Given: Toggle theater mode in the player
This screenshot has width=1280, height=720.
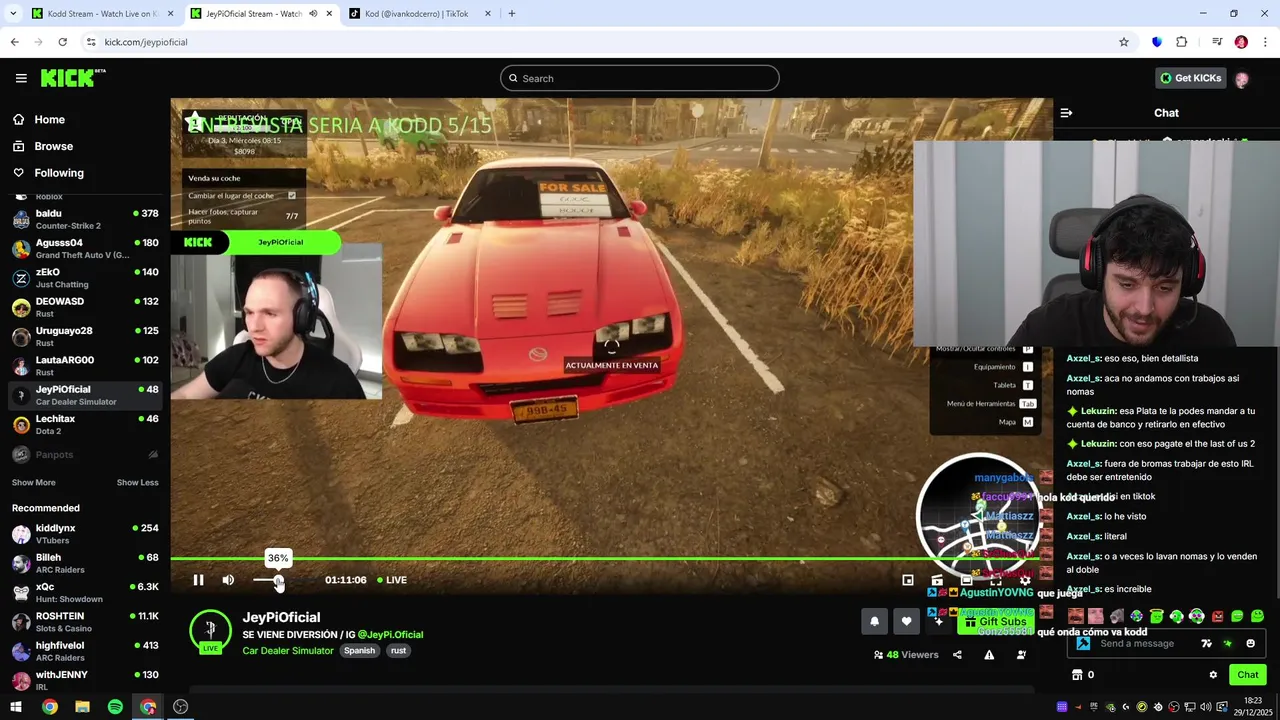Looking at the screenshot, I should point(966,580).
